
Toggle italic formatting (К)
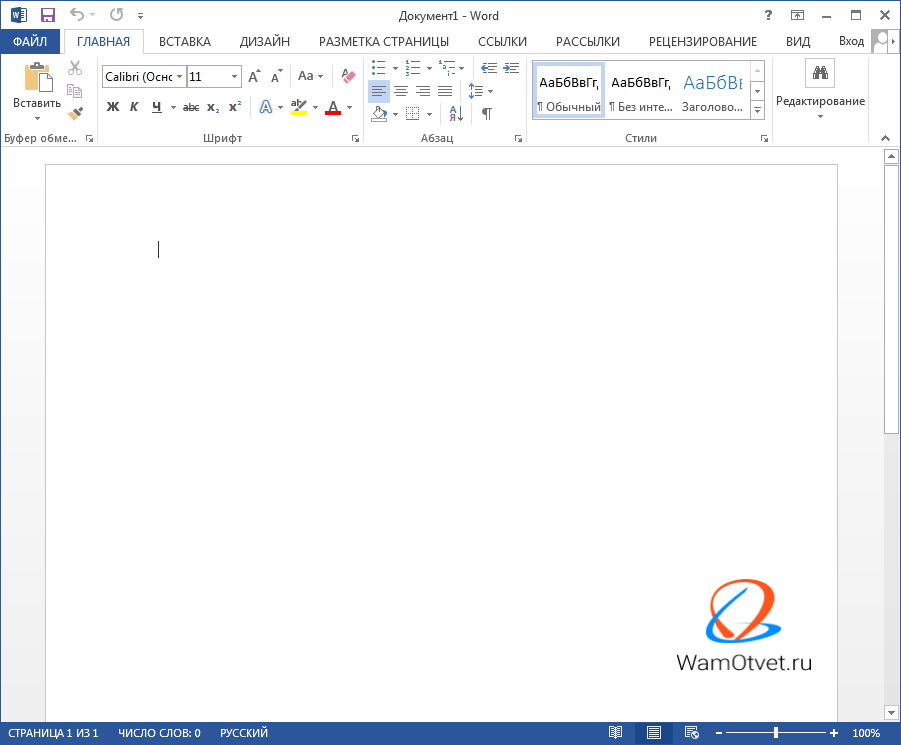pyautogui.click(x=134, y=107)
